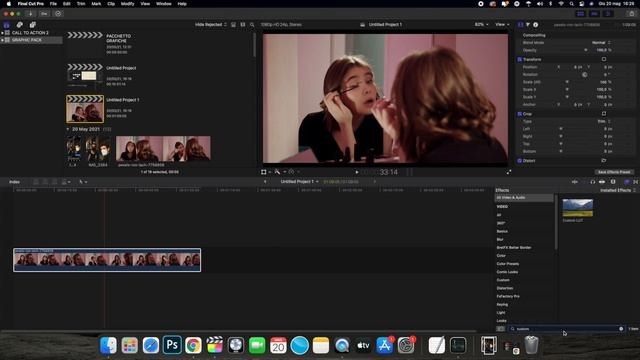
Task: Enter full screen viewer with arrows icon
Action: coord(509,172)
